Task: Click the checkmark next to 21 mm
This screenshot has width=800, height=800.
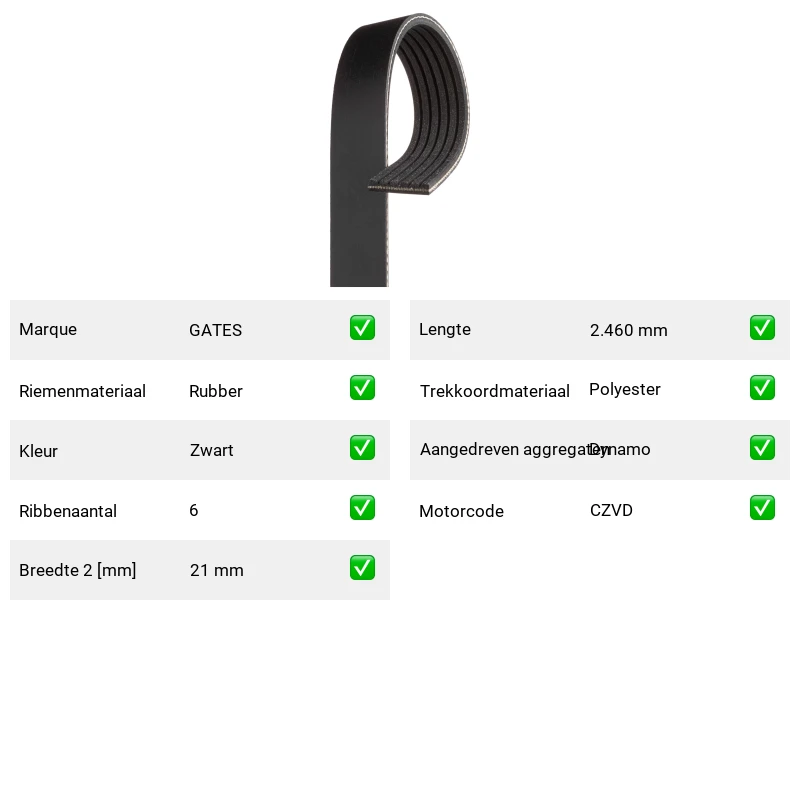Action: click(362, 568)
